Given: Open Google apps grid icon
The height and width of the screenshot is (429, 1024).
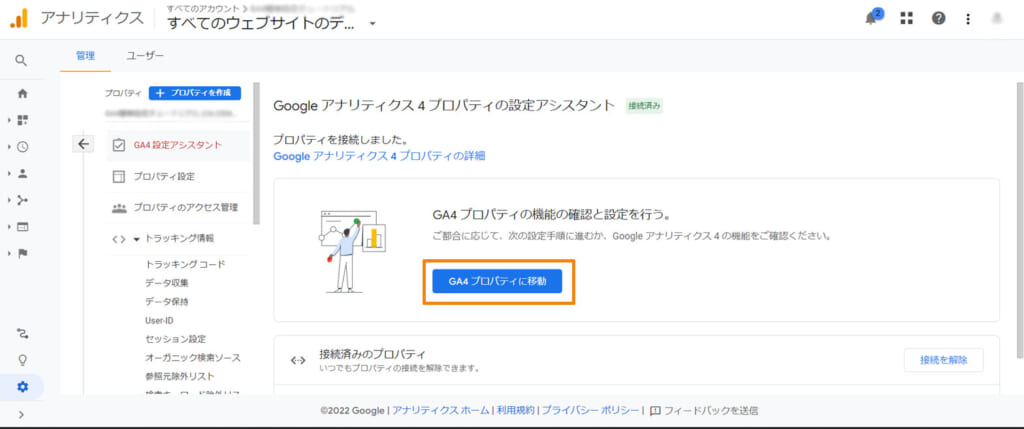Looking at the screenshot, I should pyautogui.click(x=906, y=18).
